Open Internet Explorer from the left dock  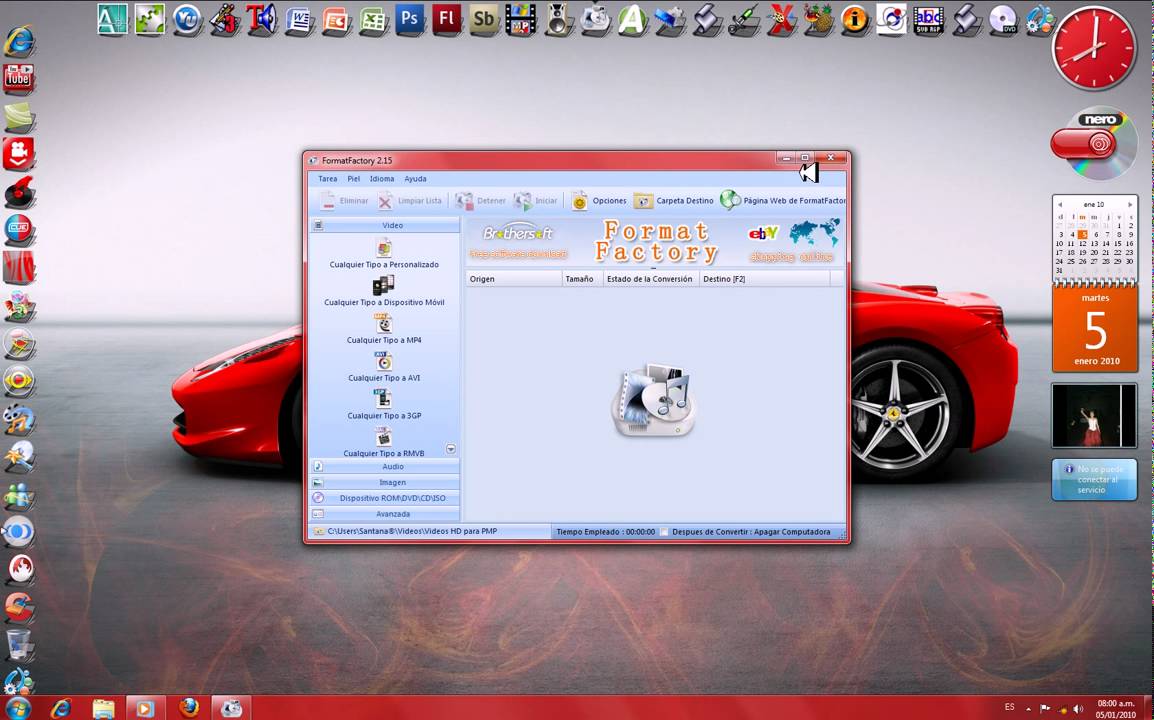[x=18, y=41]
